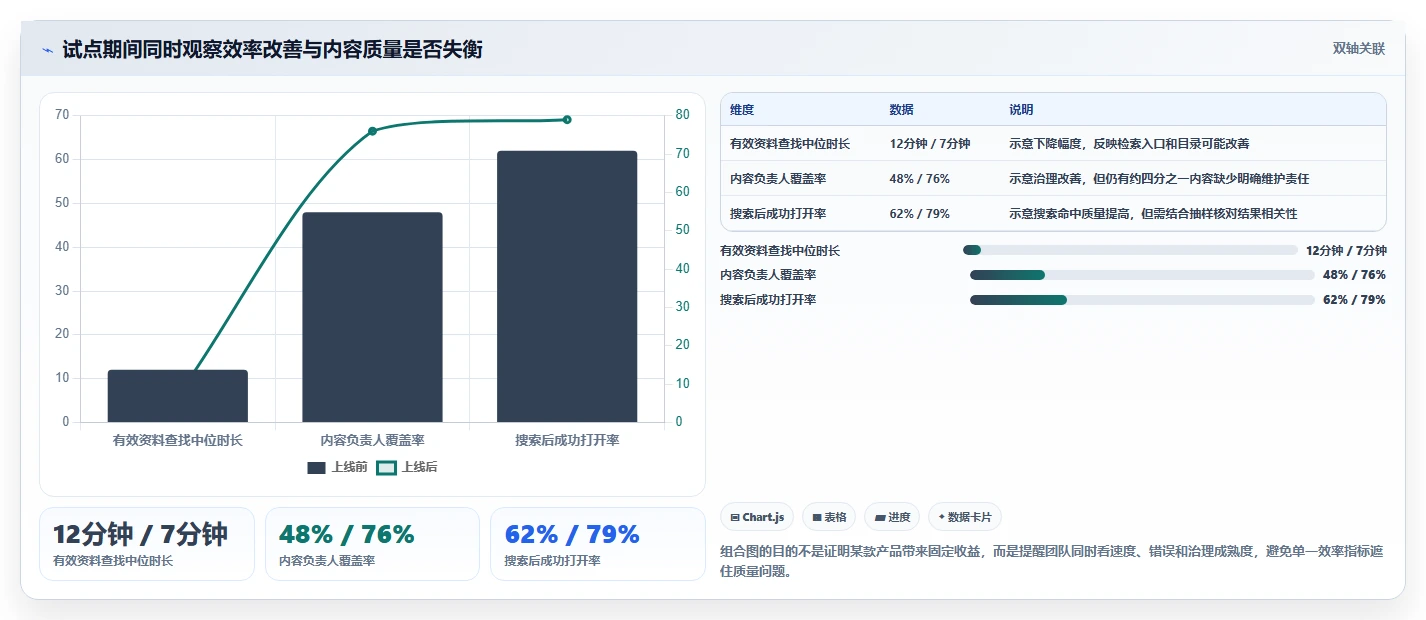Click the 说明 column header
This screenshot has width=1426, height=620.
point(1021,110)
